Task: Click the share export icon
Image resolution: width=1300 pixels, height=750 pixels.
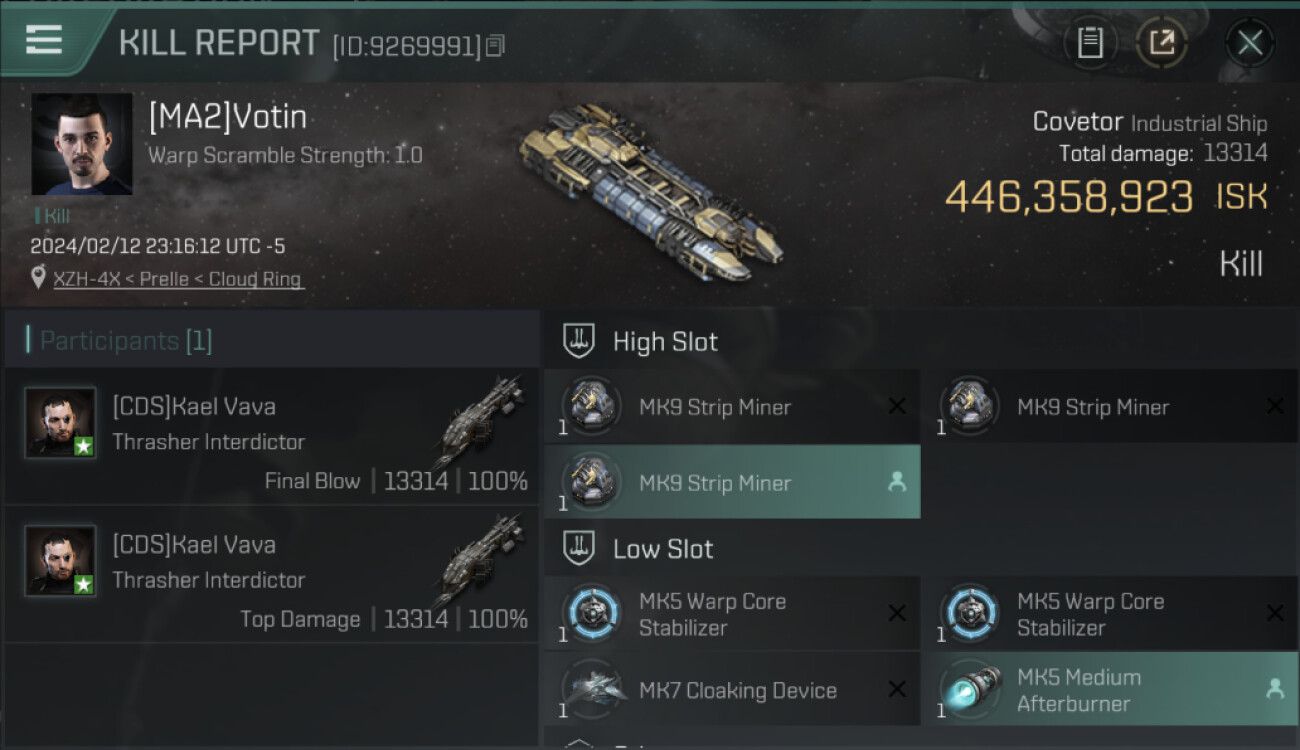Action: tap(1161, 43)
